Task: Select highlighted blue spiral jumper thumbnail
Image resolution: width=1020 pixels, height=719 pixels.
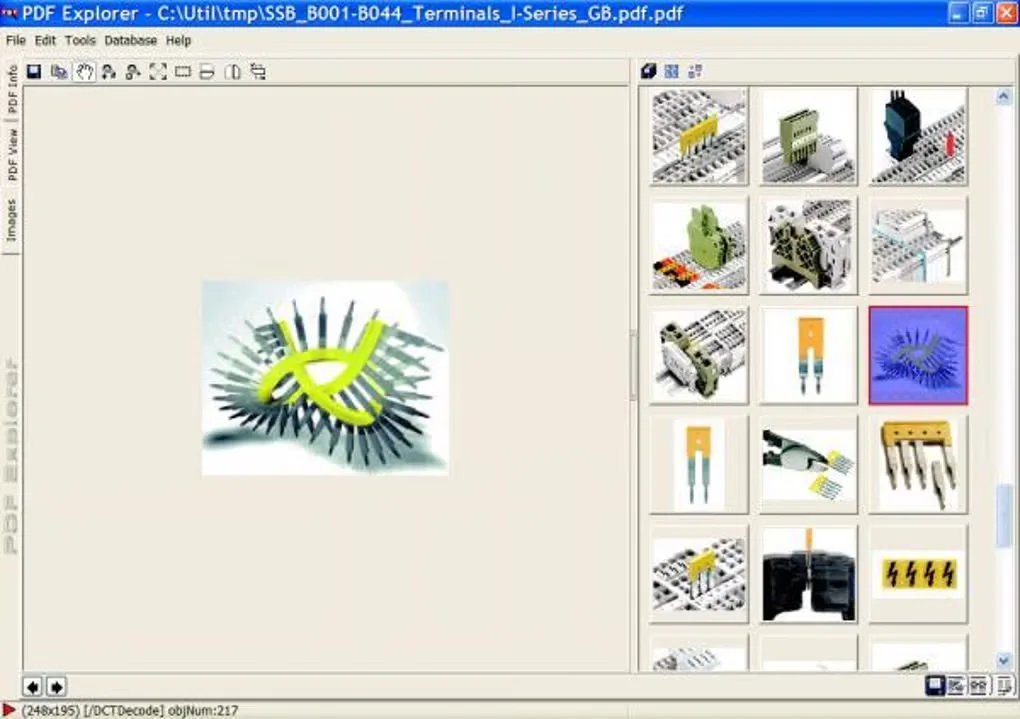Action: [x=918, y=355]
